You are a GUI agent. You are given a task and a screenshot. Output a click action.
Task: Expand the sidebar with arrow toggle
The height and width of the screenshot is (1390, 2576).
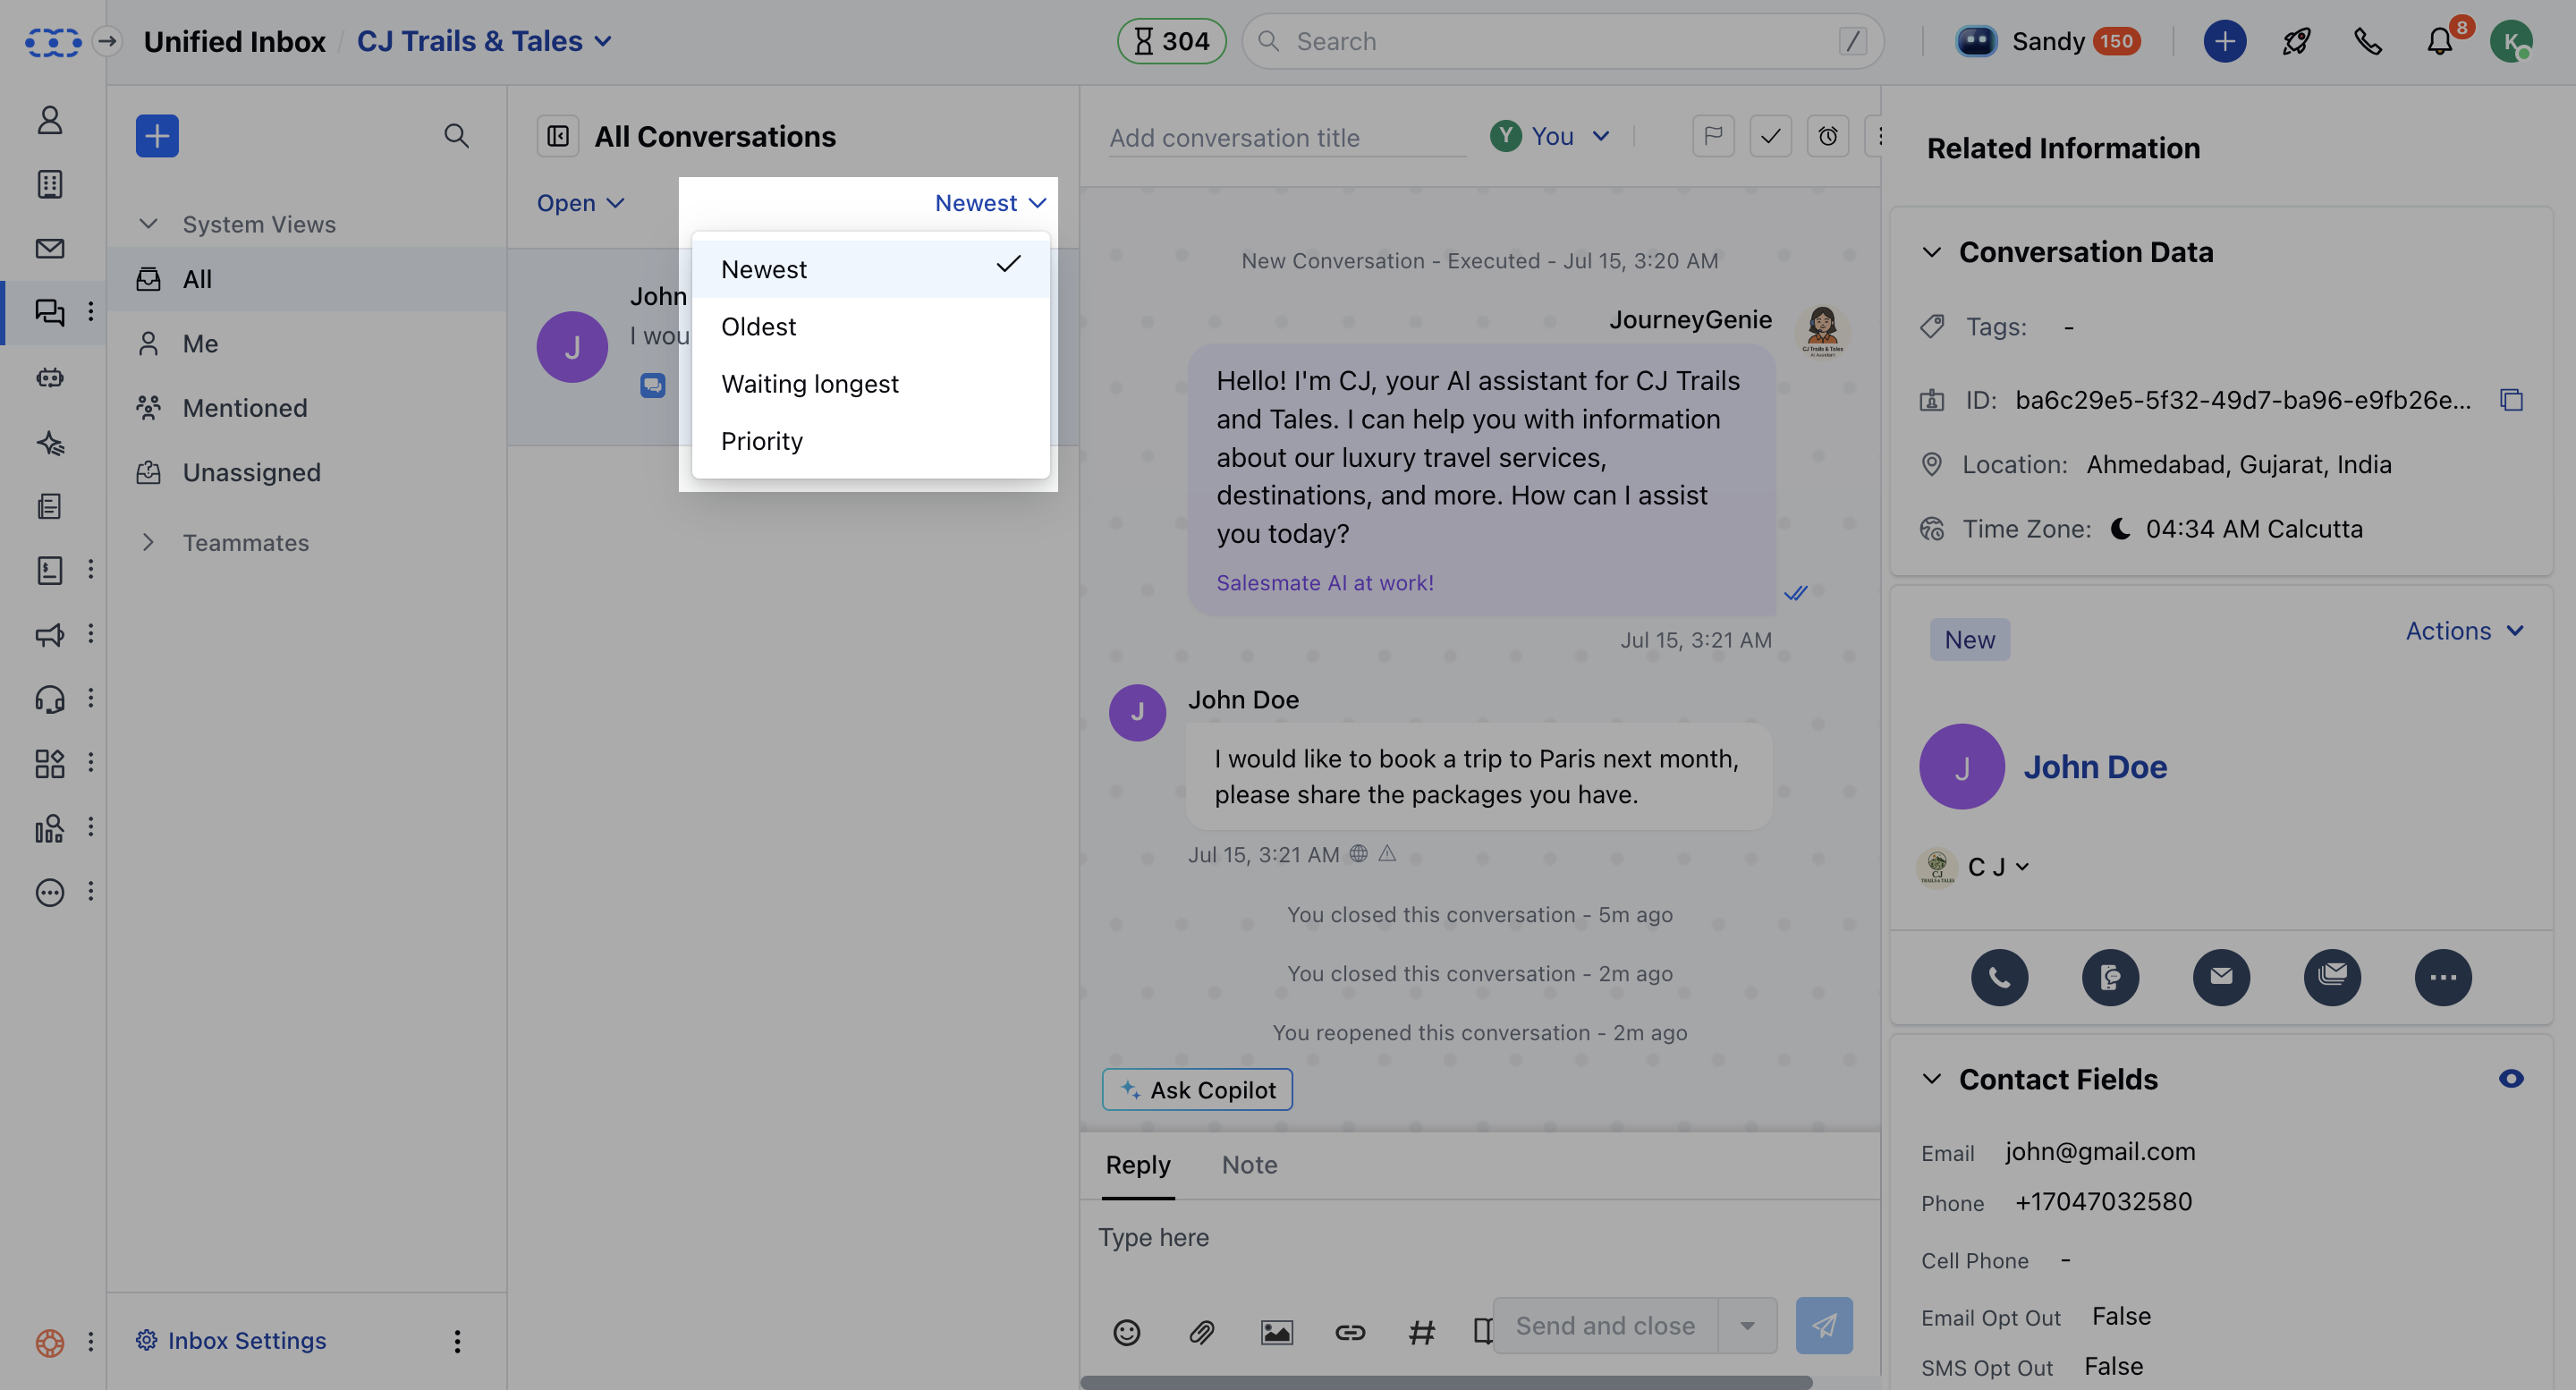click(x=107, y=41)
